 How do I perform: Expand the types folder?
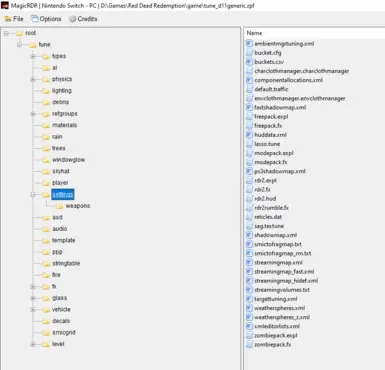coord(33,56)
